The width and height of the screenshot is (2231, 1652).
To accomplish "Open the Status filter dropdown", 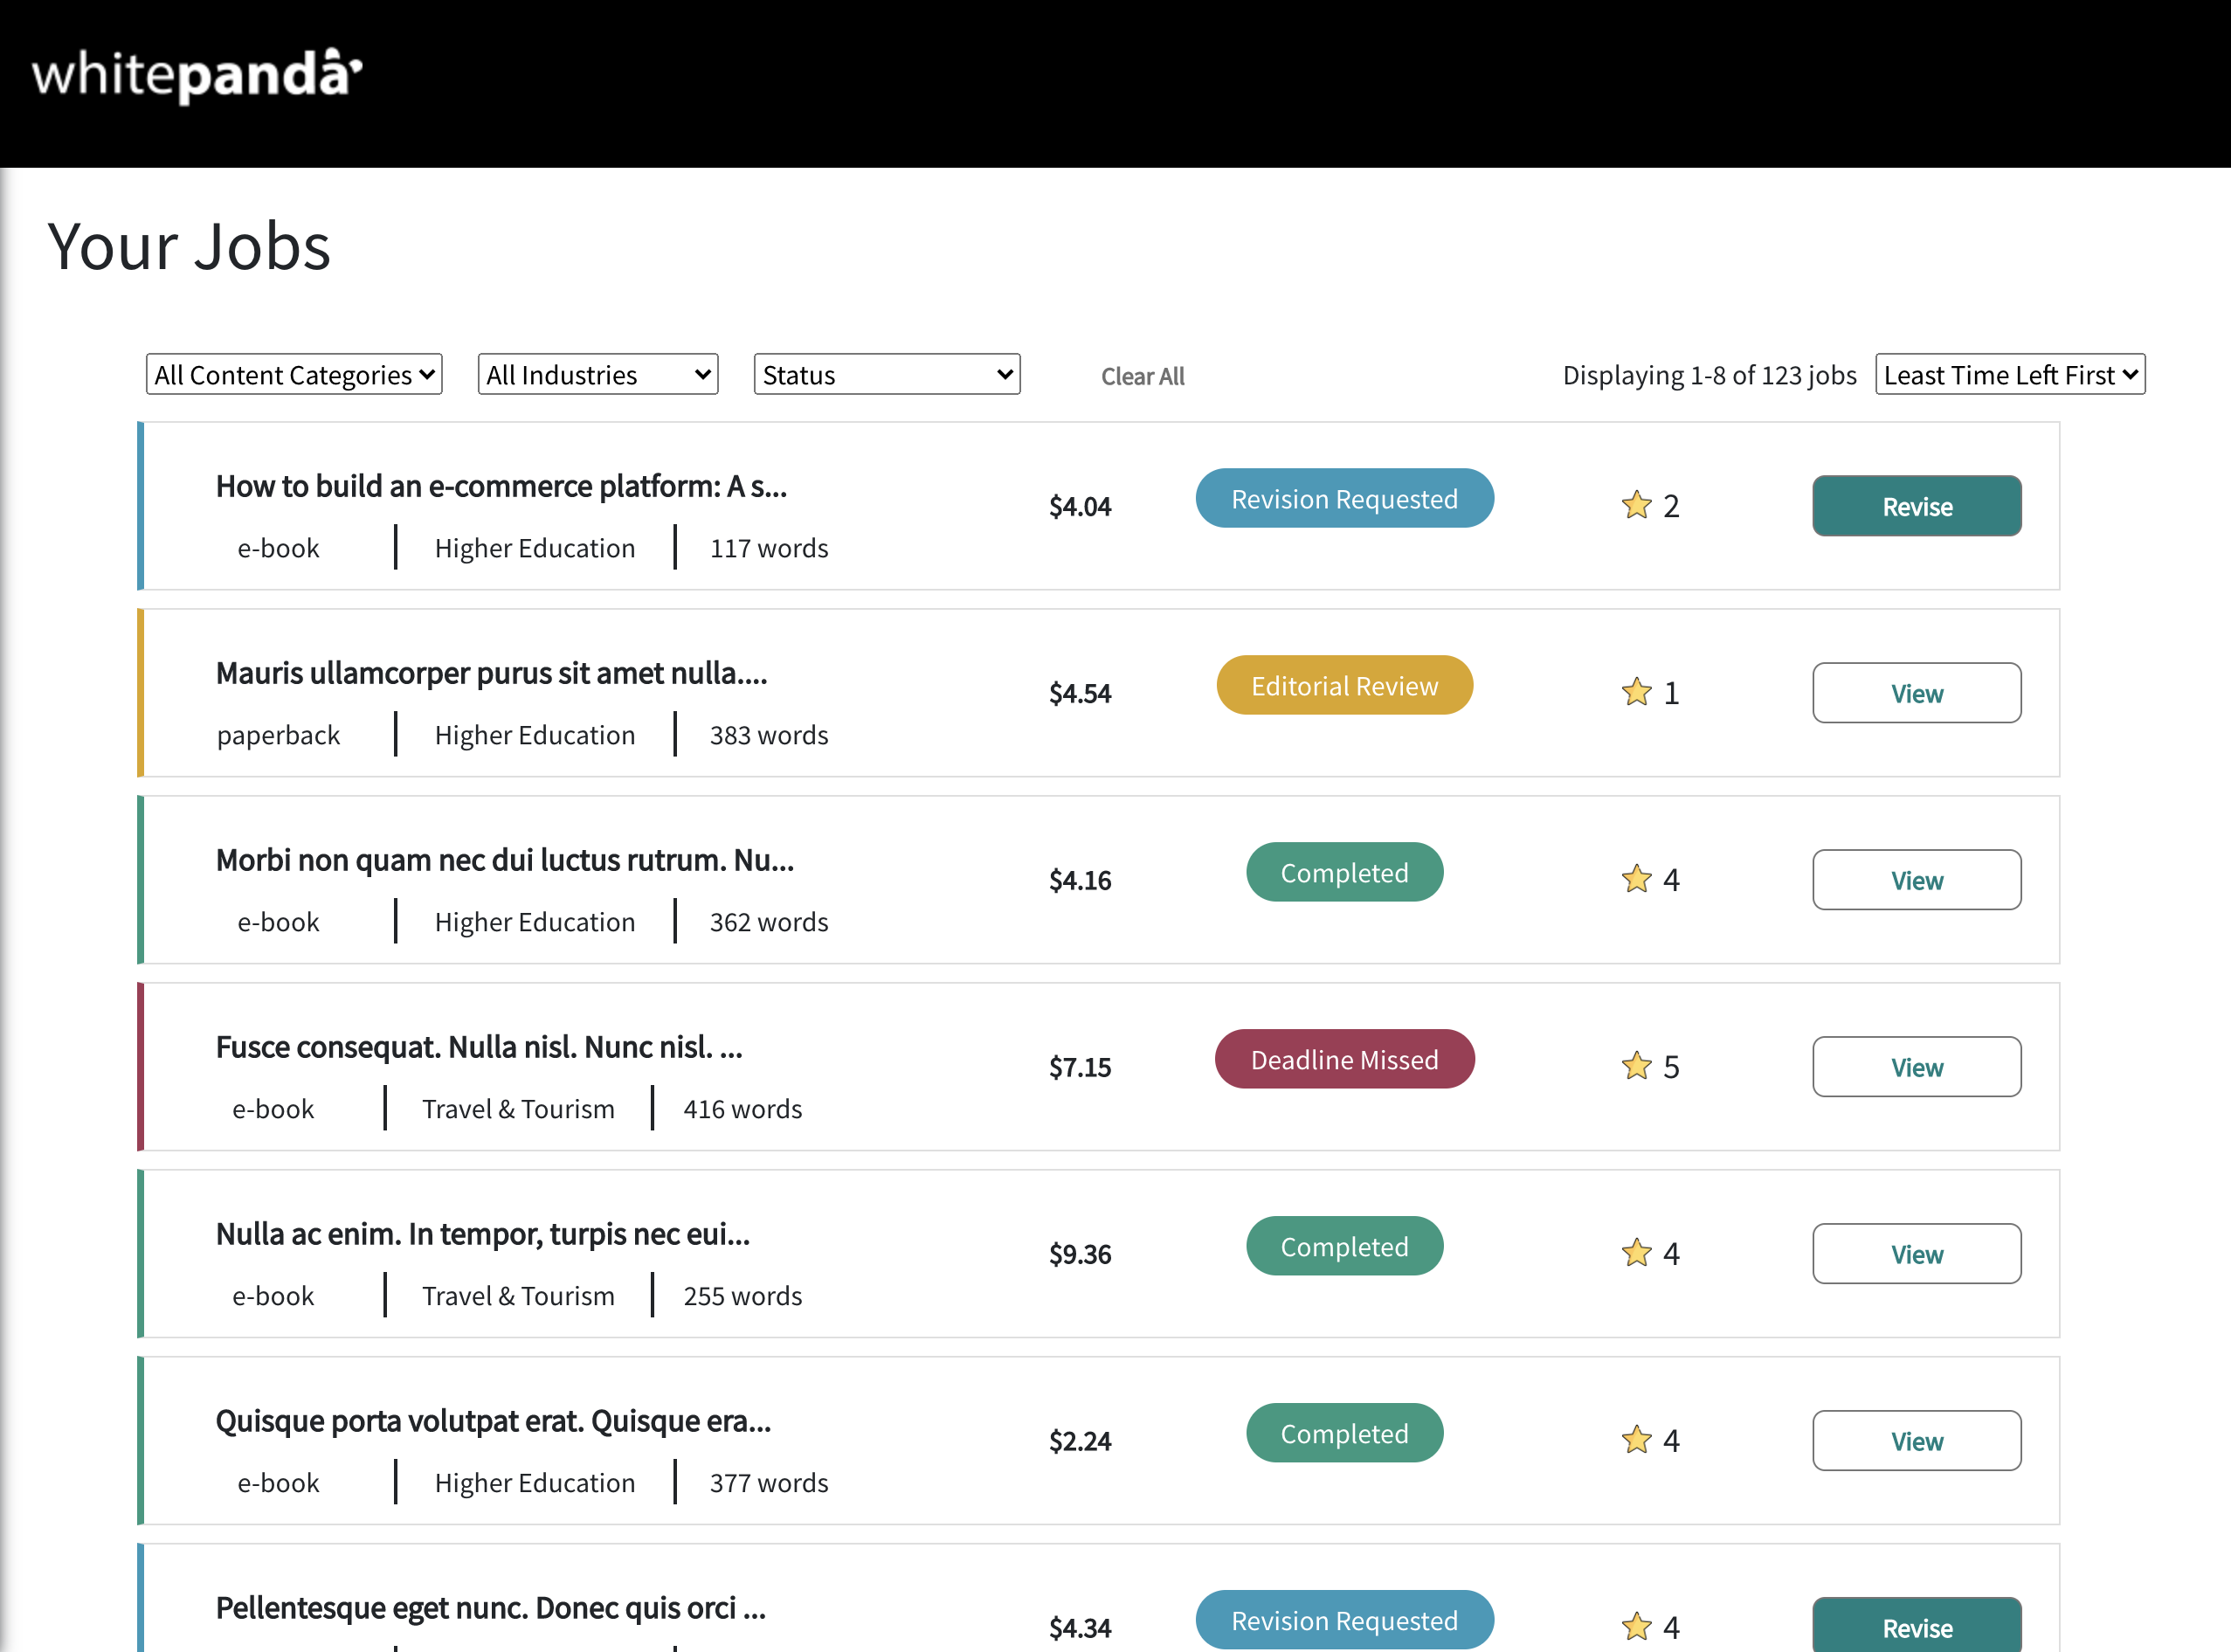I will tap(886, 375).
